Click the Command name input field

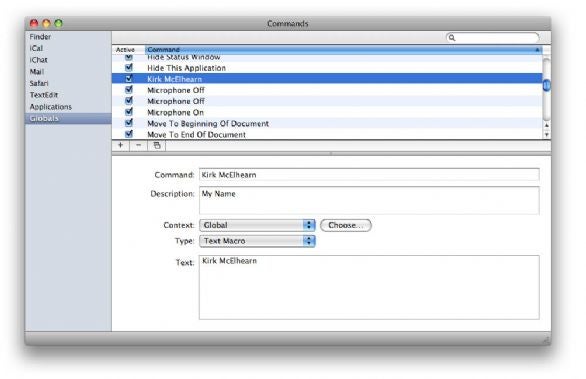(369, 175)
